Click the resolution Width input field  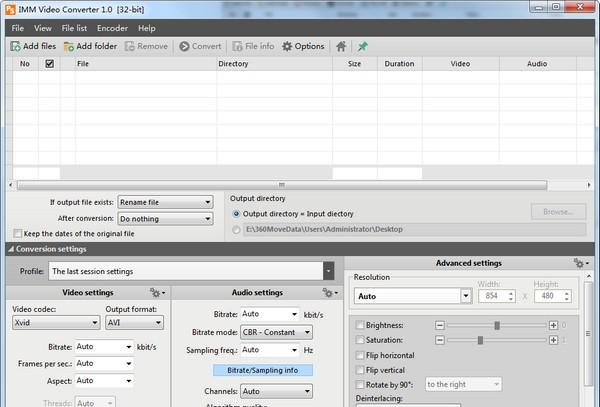coord(493,296)
